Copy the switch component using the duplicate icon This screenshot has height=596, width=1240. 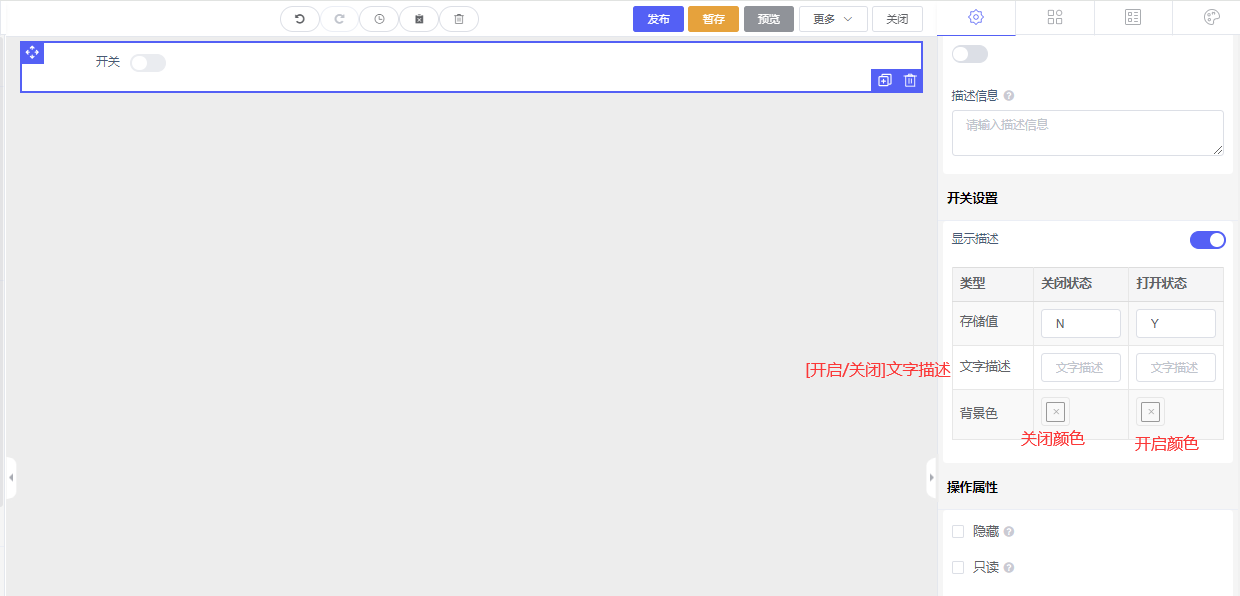(884, 80)
